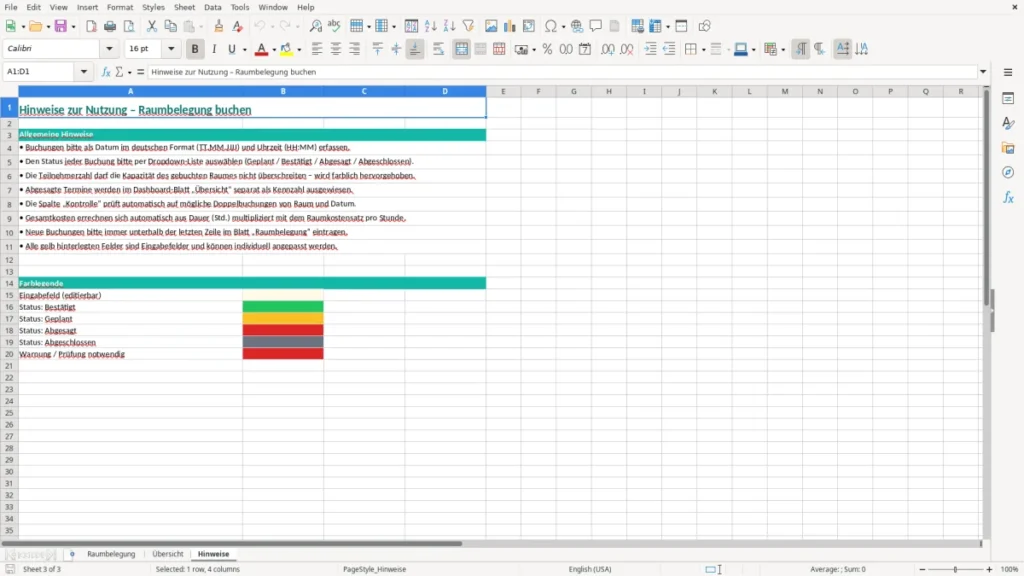Open the Borders dropdown arrow
Screen dimensions: 1024x576
click(703, 50)
